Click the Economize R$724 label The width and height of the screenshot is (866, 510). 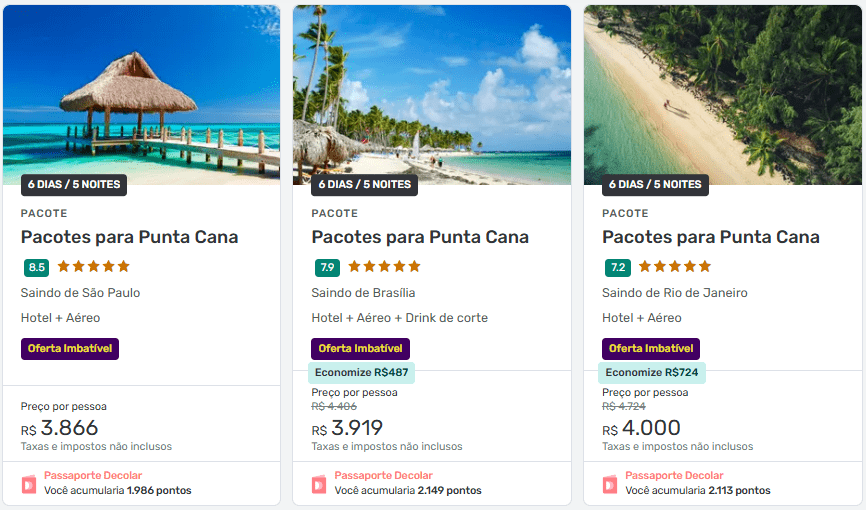pyautogui.click(x=652, y=372)
